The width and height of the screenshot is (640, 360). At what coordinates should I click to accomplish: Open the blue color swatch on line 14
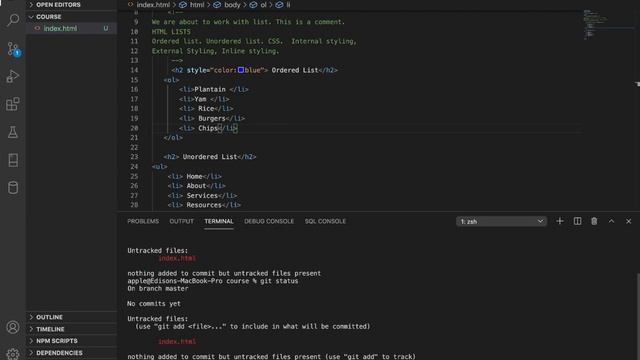pos(241,70)
